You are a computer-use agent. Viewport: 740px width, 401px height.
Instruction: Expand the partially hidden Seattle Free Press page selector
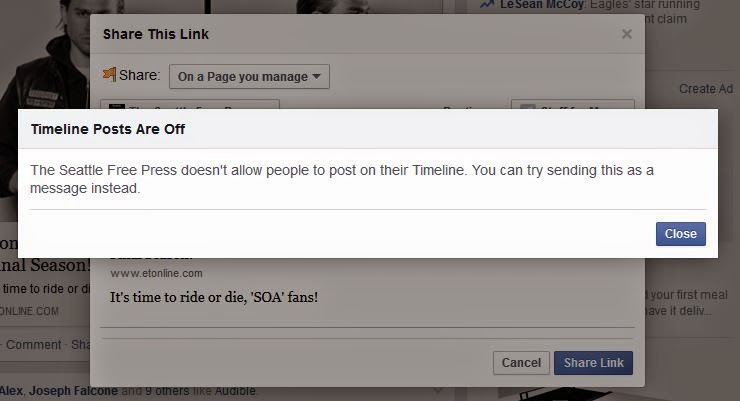190,104
